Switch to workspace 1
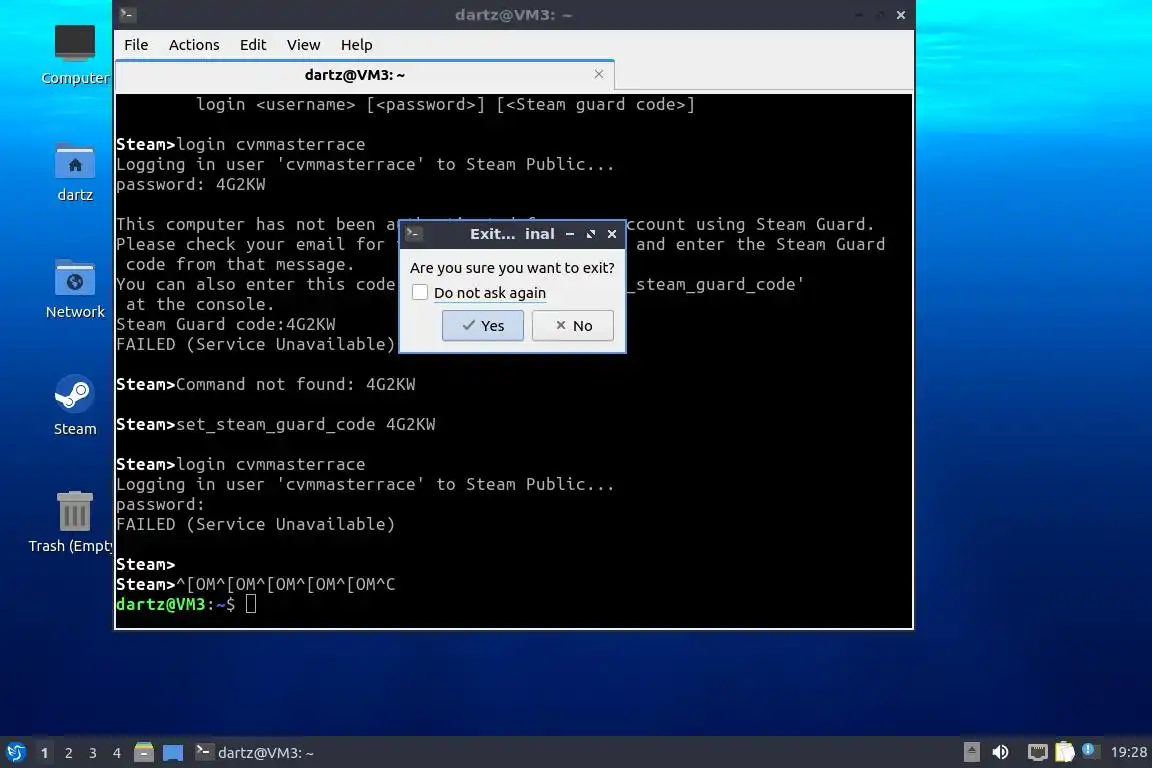Image resolution: width=1152 pixels, height=768 pixels. [44, 753]
